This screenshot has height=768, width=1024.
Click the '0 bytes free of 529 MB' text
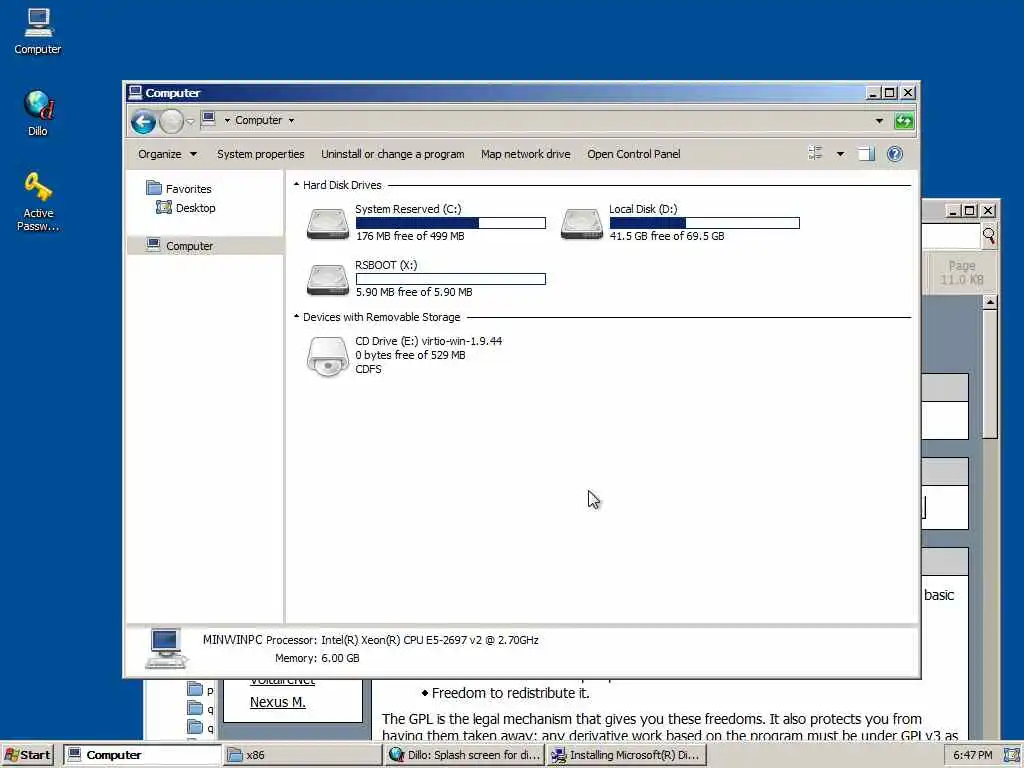click(x=410, y=355)
